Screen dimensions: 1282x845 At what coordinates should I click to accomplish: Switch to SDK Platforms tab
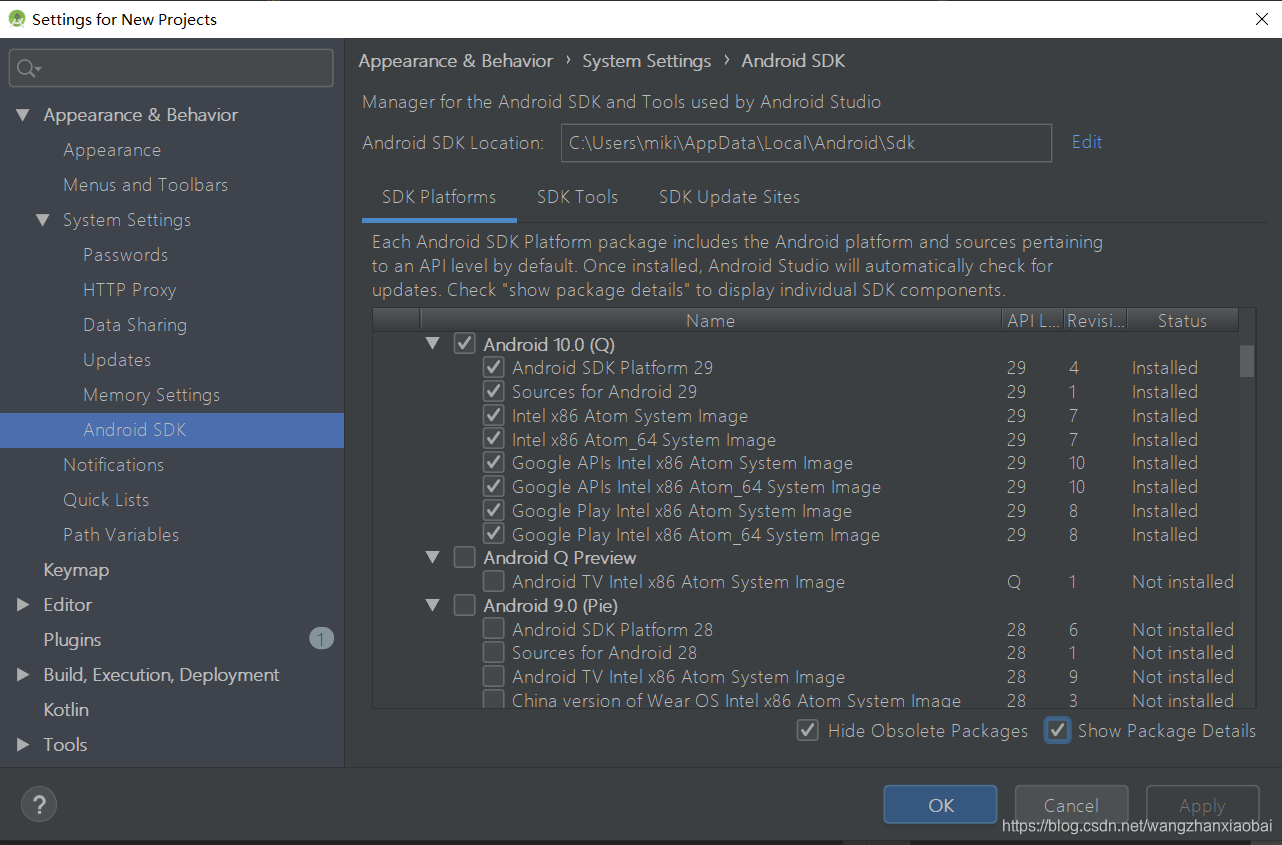[x=439, y=197]
